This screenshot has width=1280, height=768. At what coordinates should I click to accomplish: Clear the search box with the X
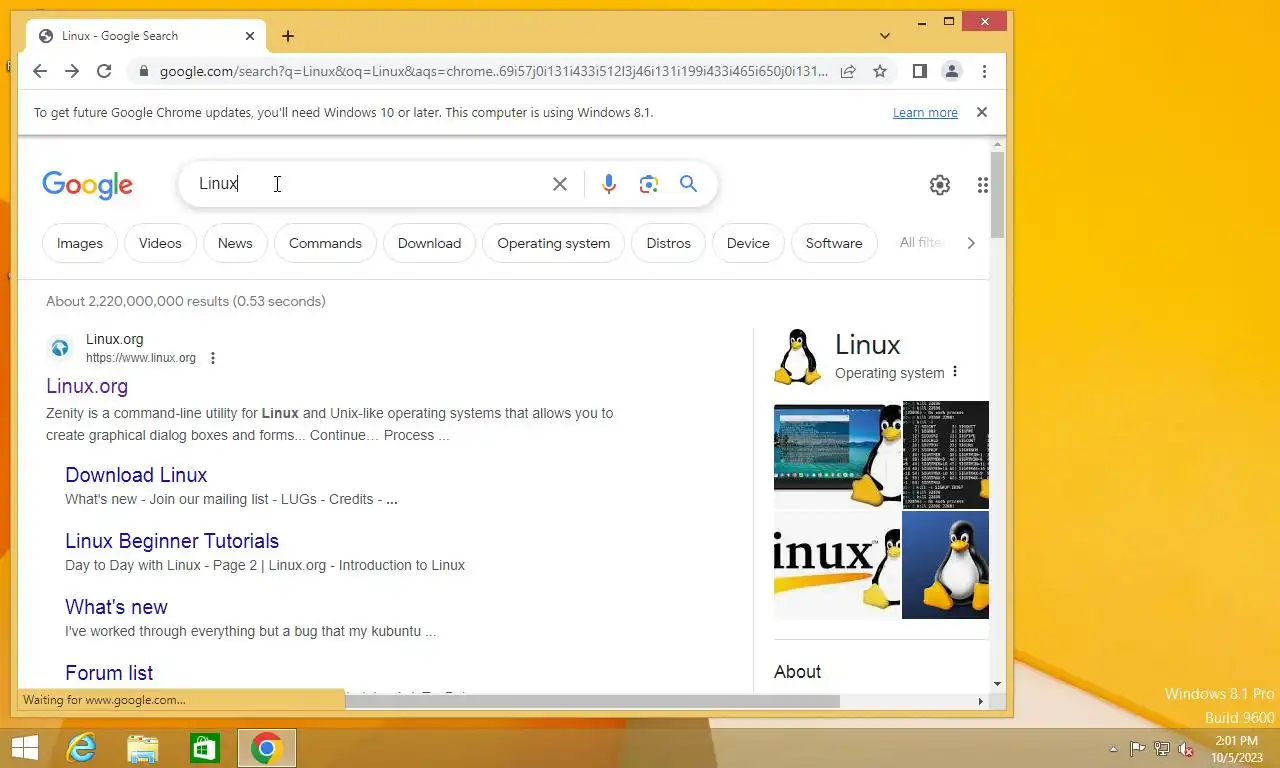point(560,184)
